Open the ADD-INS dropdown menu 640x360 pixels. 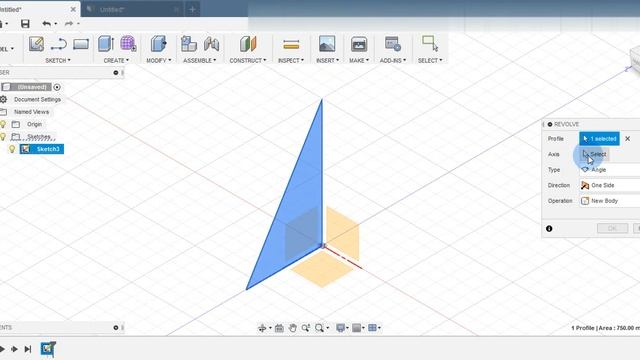(393, 60)
